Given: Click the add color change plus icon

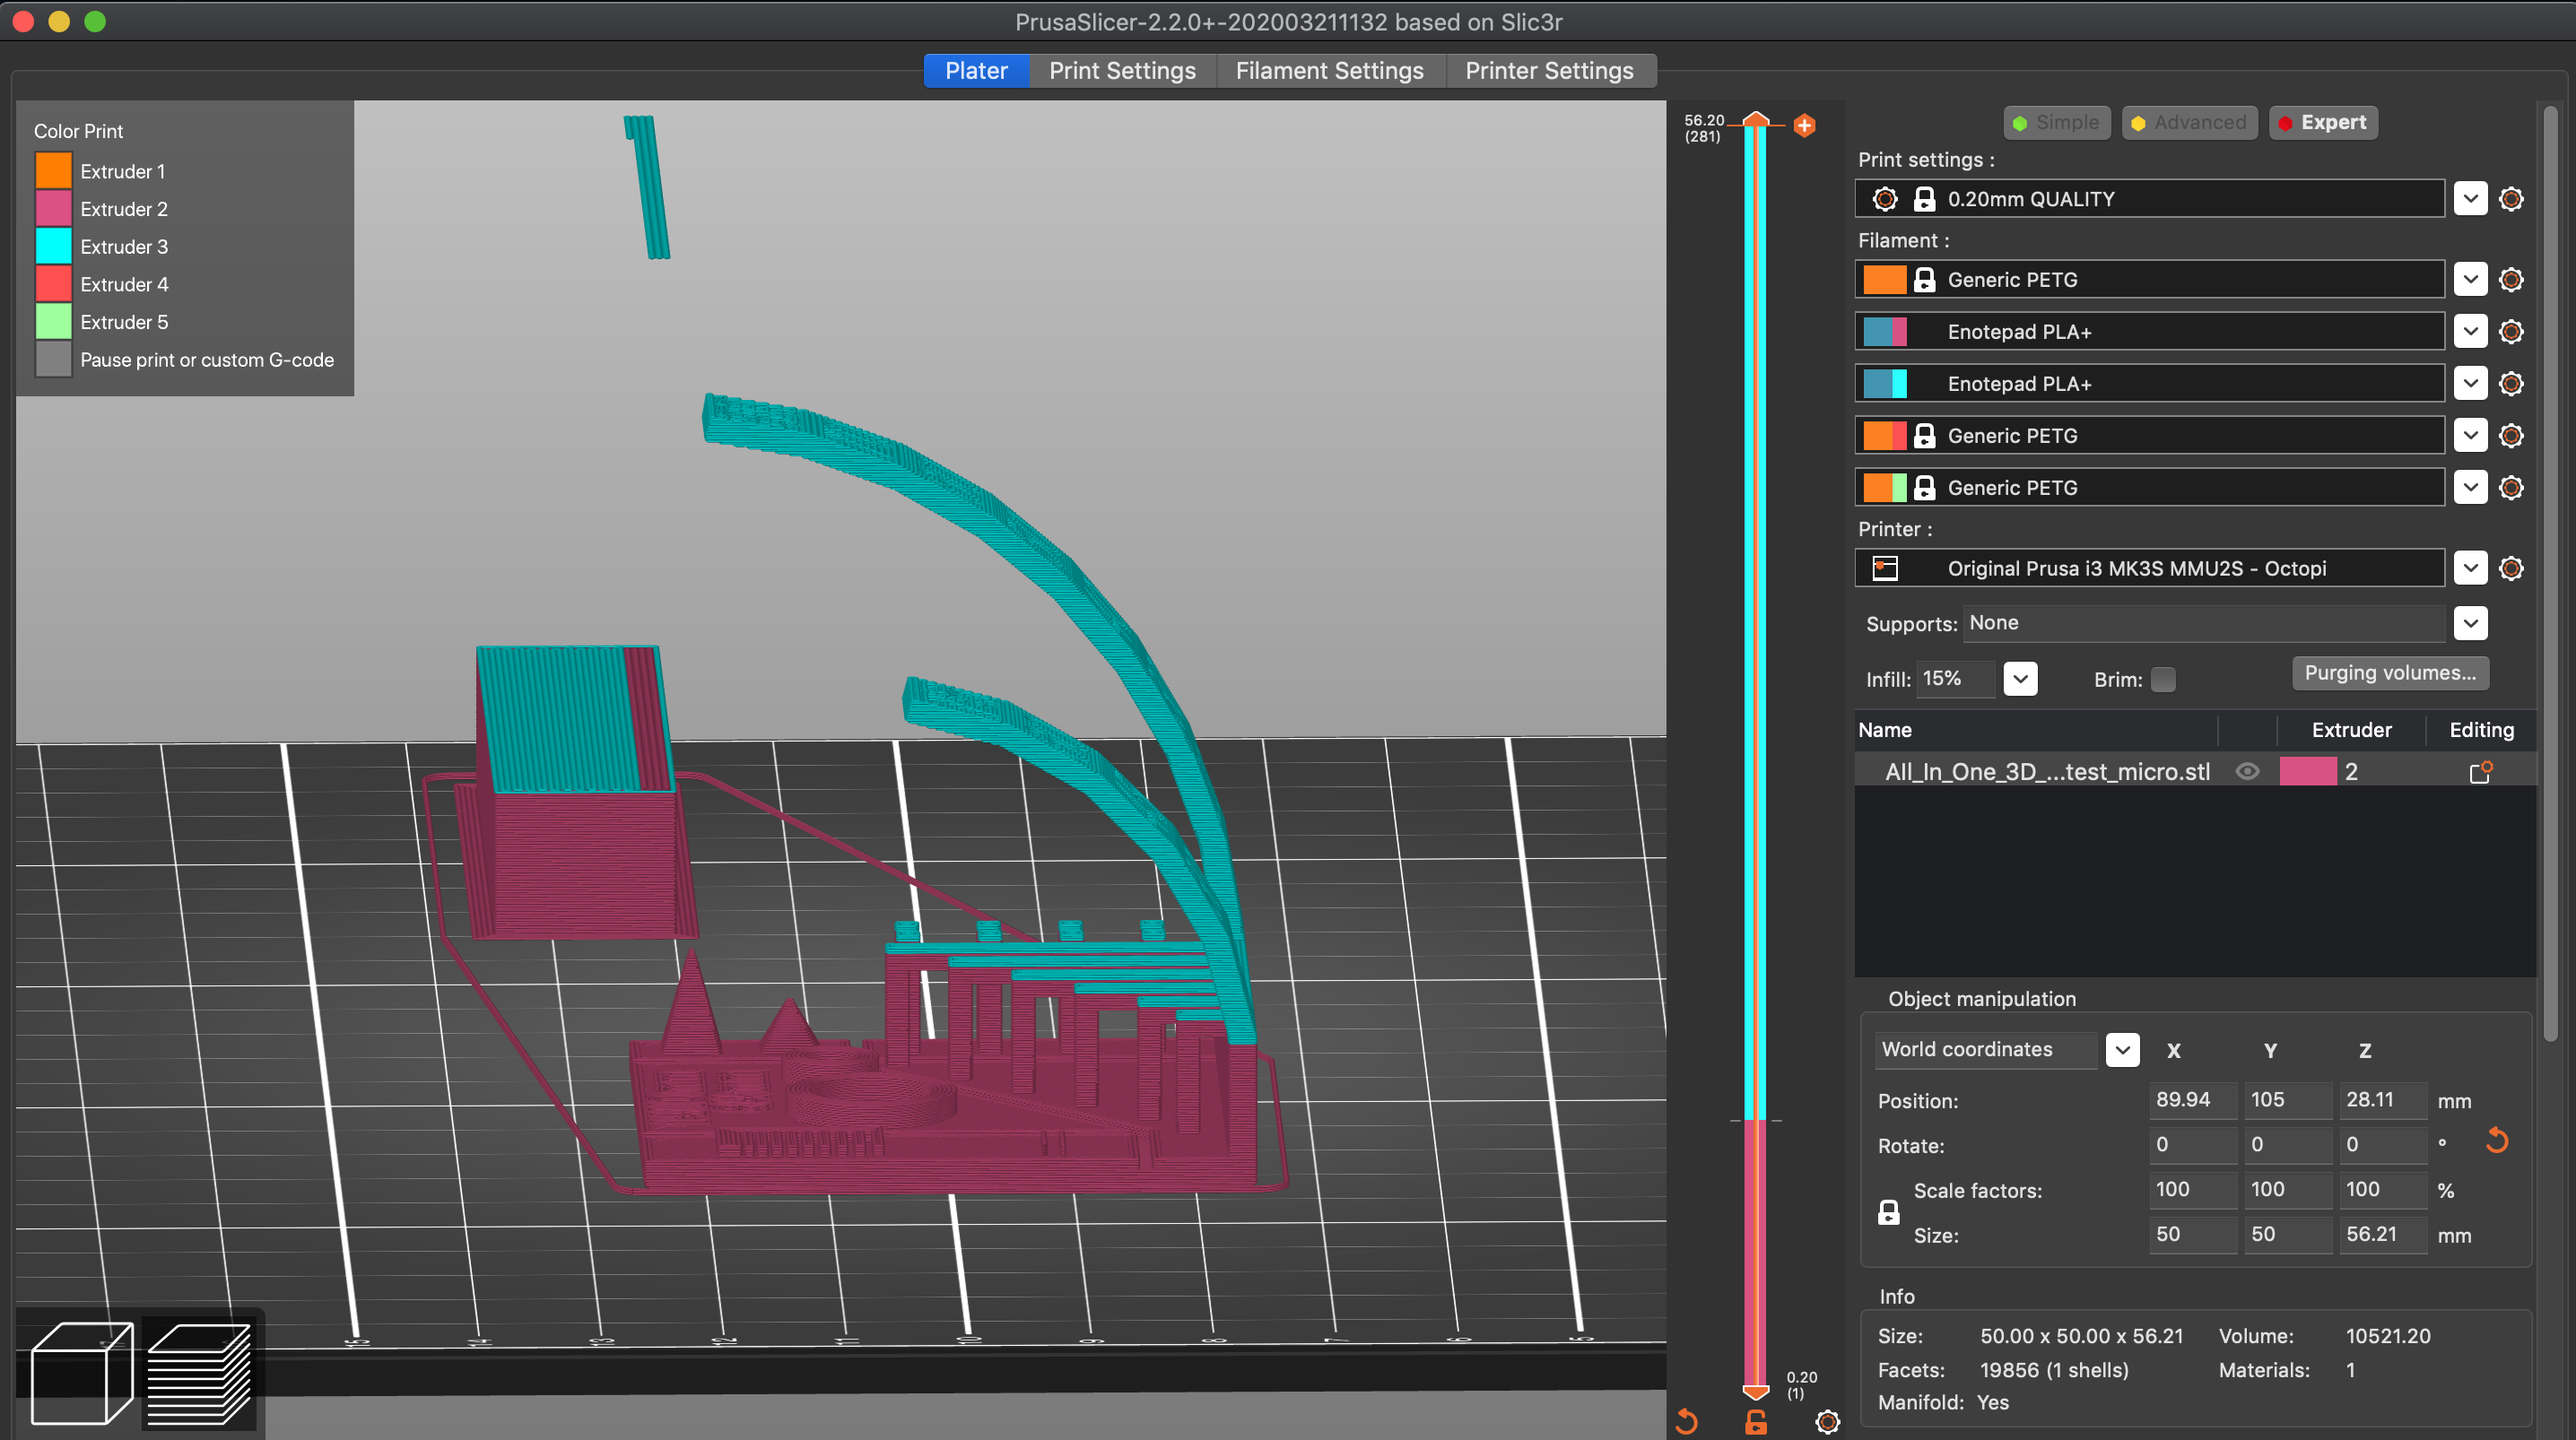Looking at the screenshot, I should (x=1804, y=125).
